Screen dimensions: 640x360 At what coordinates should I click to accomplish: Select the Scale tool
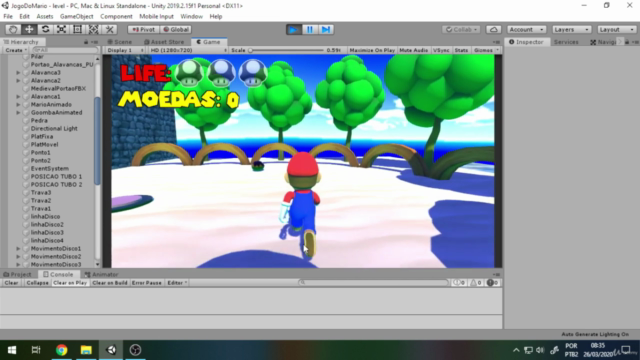61,29
